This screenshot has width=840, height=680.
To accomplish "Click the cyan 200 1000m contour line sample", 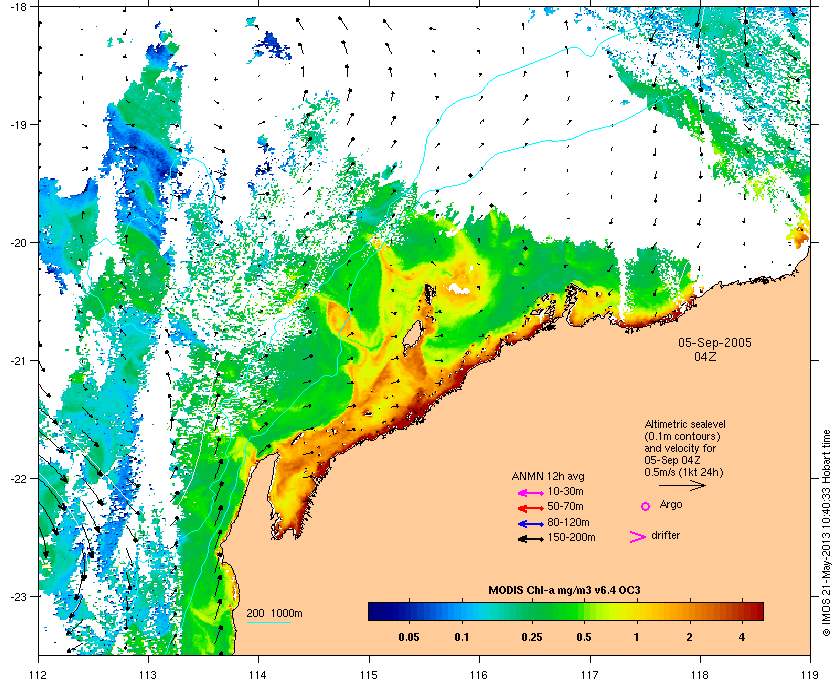I will tap(268, 622).
